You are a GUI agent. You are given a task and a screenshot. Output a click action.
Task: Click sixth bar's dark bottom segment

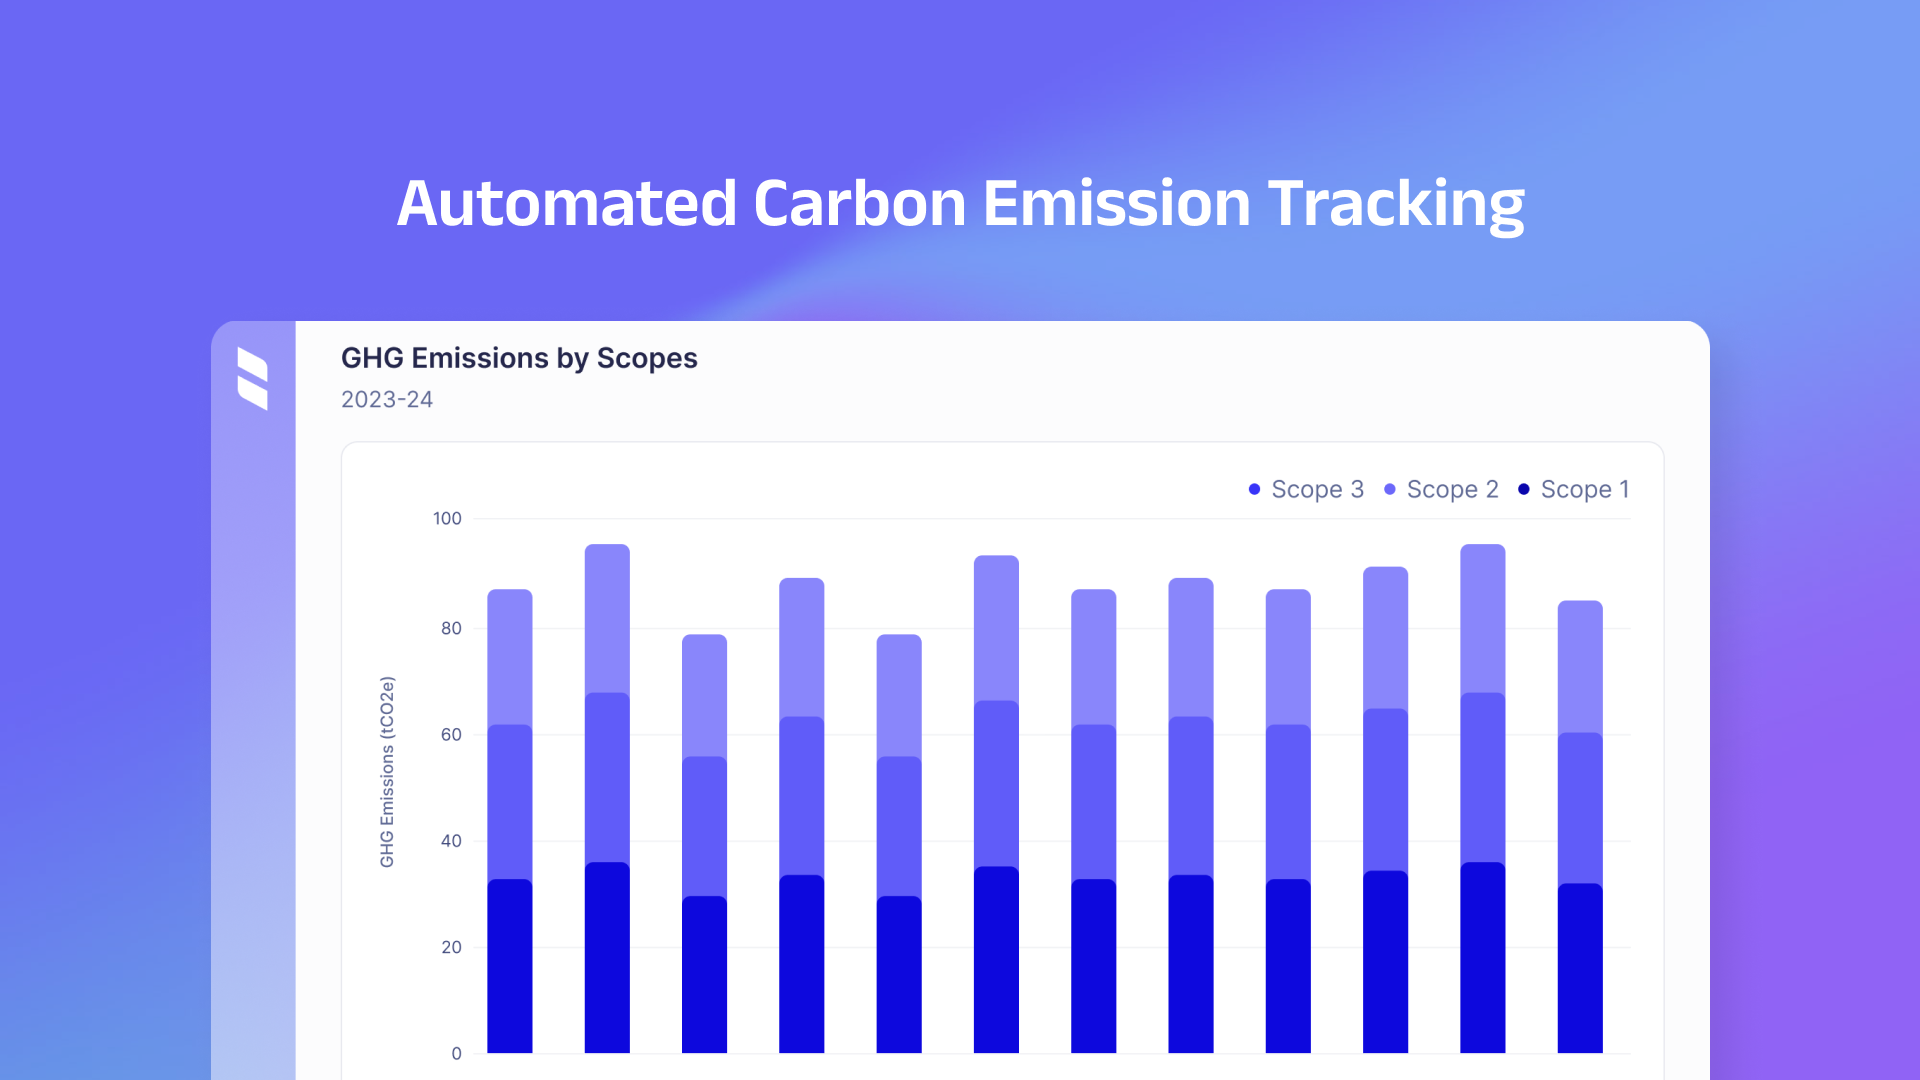(x=996, y=959)
